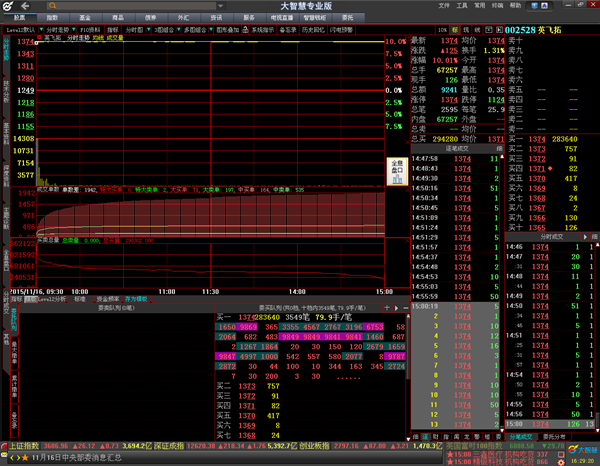This screenshot has width=600, height=466.
Task: Open the 文件 menu
Action: coord(444,5)
